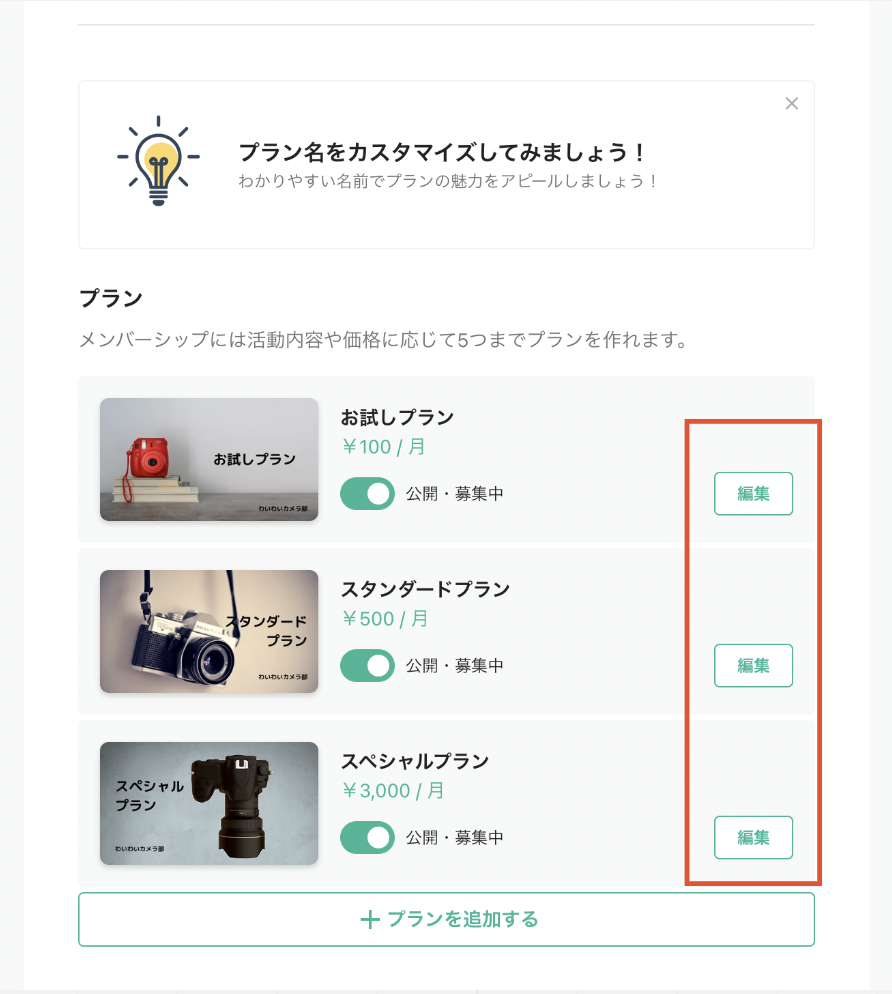Edit the スタンダードプラン plan
The image size is (892, 994).
coord(753,666)
